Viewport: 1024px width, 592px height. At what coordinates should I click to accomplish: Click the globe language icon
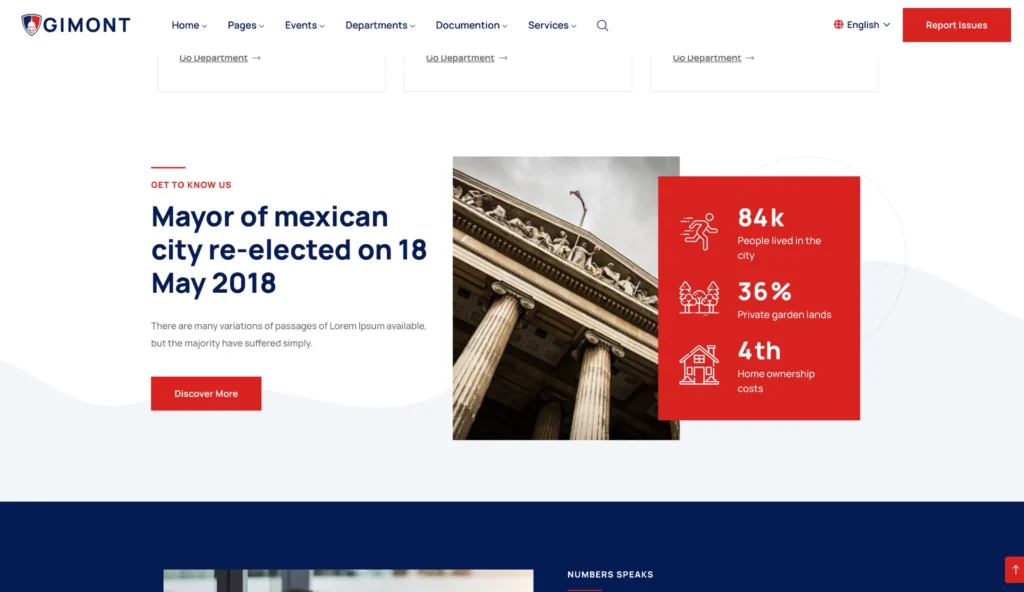[838, 25]
